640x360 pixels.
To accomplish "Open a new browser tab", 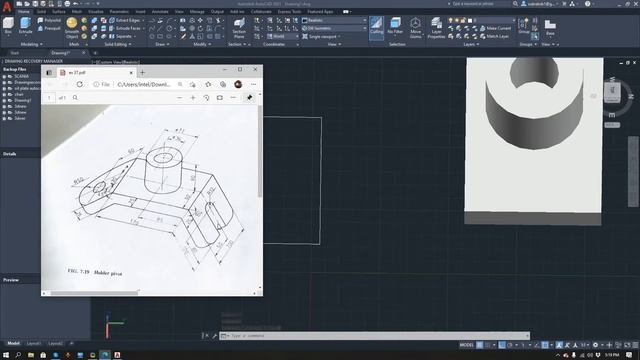I will pos(142,72).
